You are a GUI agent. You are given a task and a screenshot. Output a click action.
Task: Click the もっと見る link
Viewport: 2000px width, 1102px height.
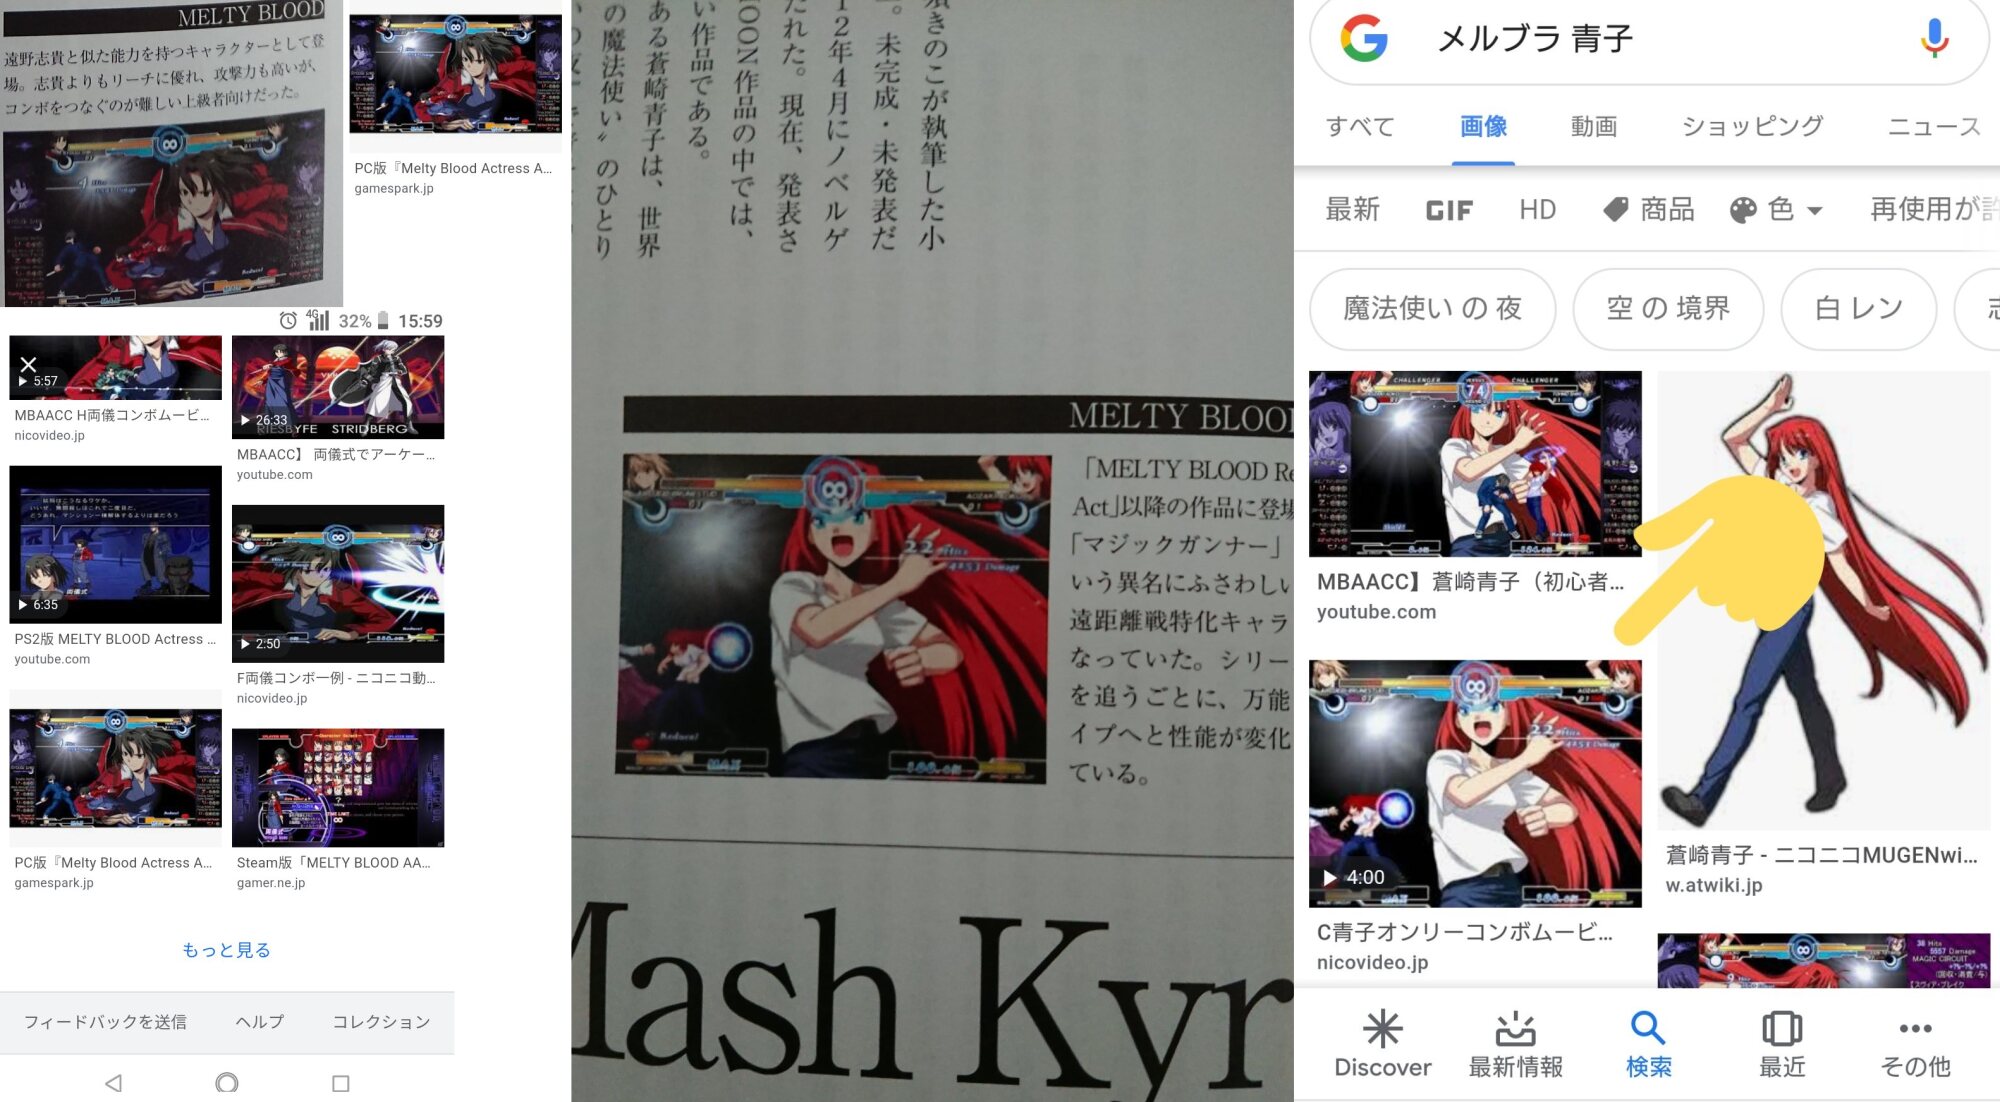226,950
